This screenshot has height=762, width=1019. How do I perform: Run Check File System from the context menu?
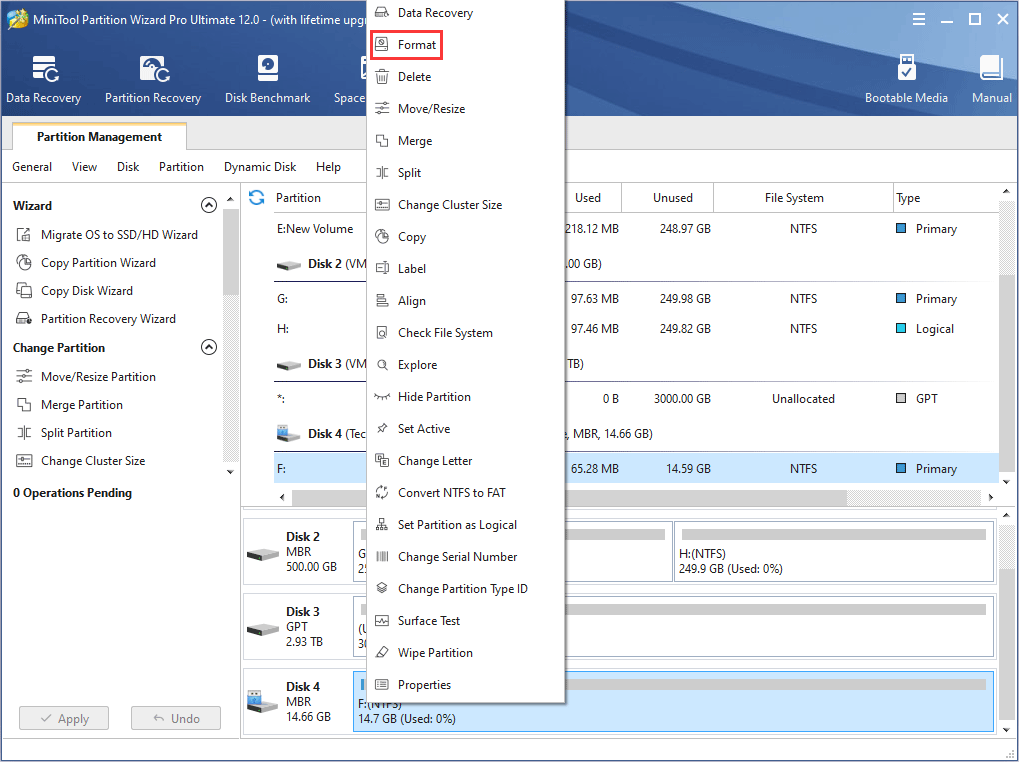point(465,333)
